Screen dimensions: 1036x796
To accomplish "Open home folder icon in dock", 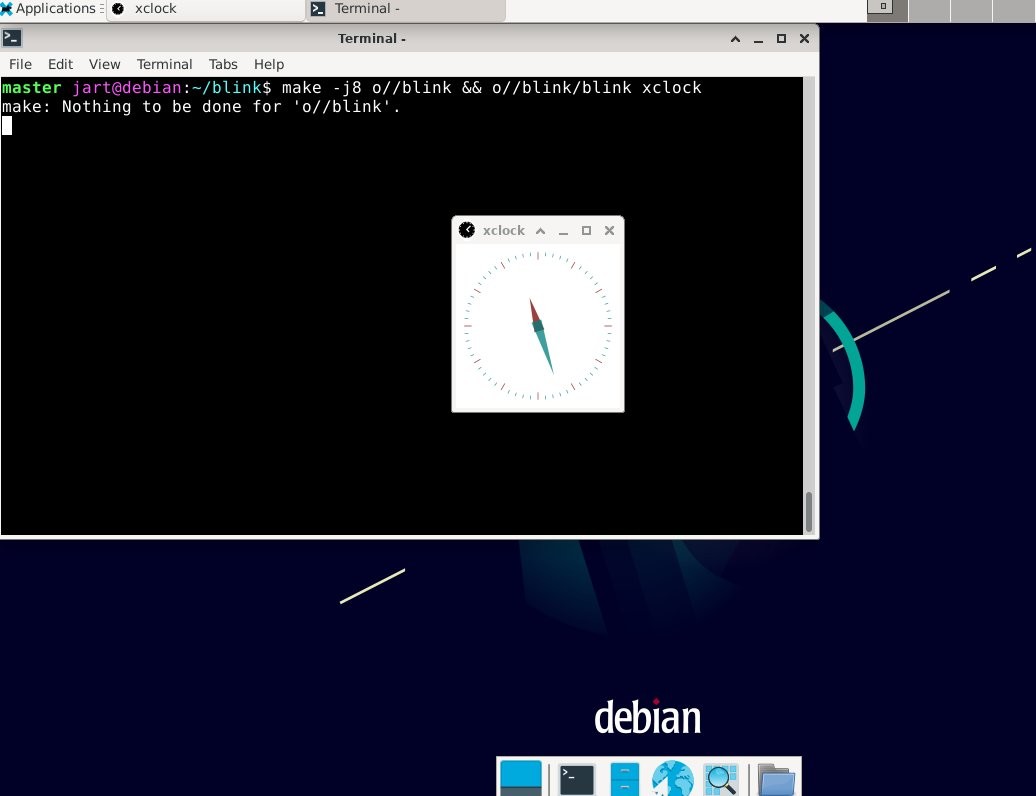I will [776, 780].
